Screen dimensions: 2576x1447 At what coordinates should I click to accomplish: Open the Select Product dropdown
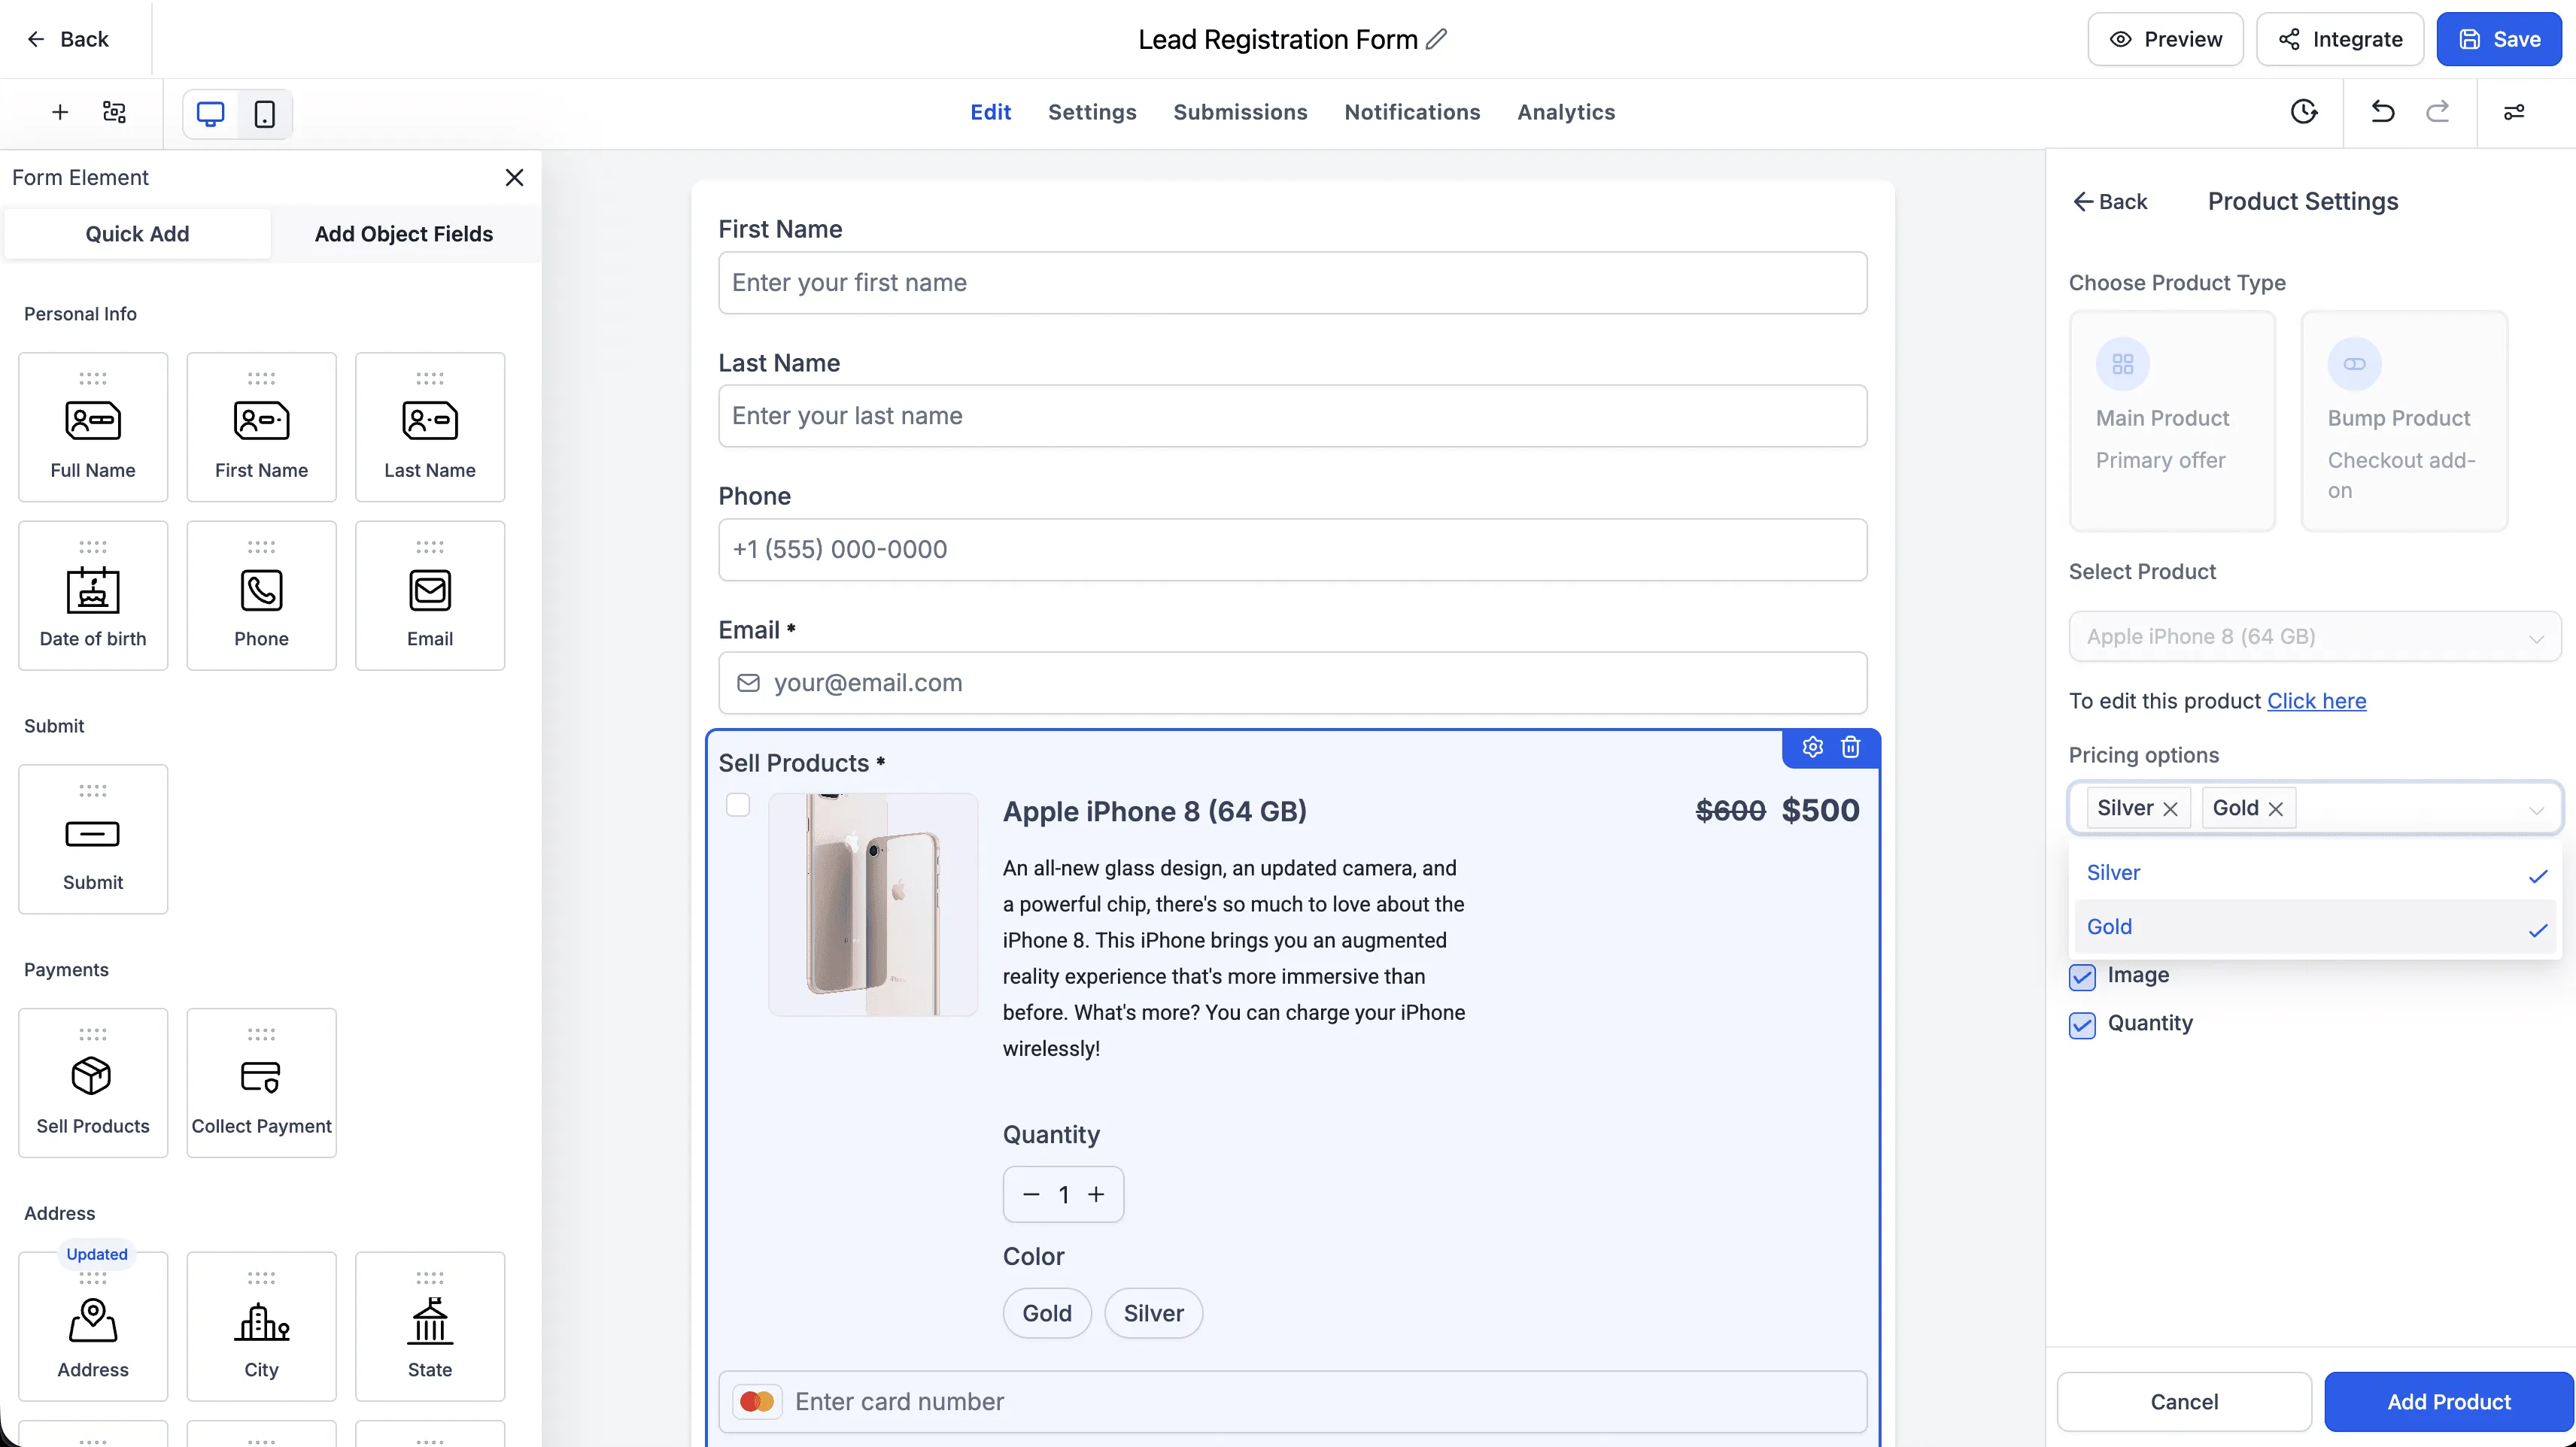click(x=2315, y=636)
